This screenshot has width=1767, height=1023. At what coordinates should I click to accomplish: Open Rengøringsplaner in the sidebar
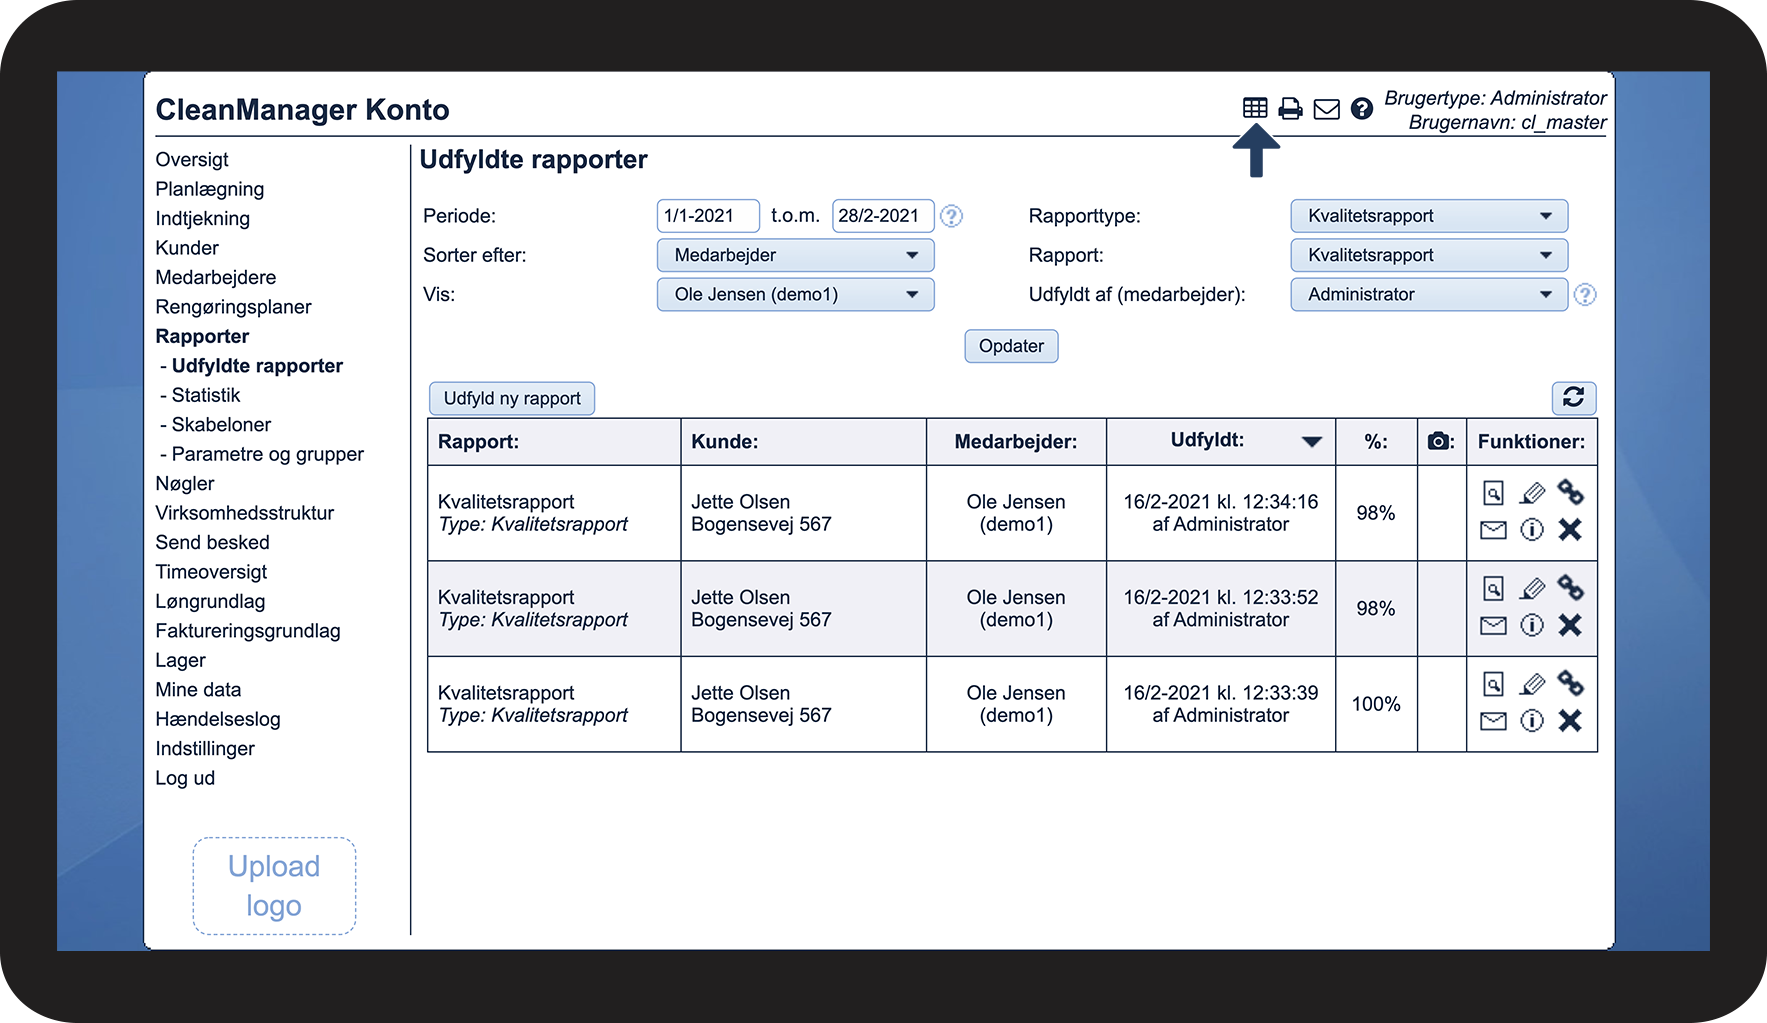[233, 307]
